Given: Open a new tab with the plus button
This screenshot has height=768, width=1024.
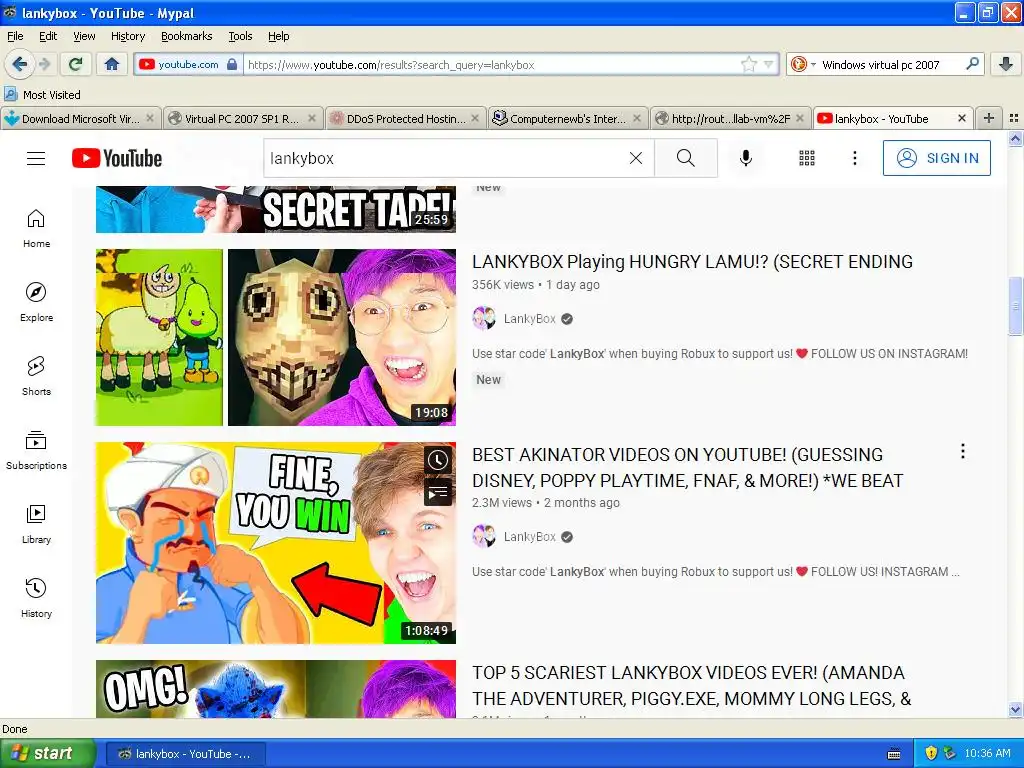Looking at the screenshot, I should tap(989, 118).
